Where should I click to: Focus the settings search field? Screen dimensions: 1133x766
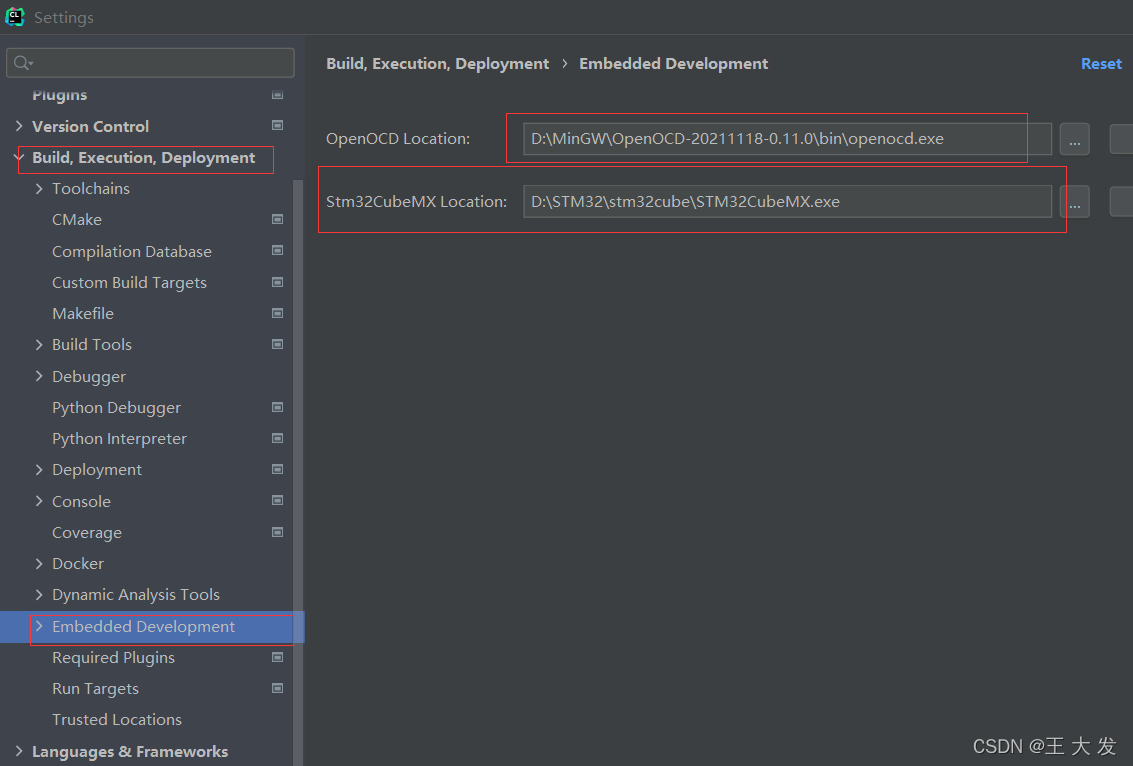(x=150, y=63)
